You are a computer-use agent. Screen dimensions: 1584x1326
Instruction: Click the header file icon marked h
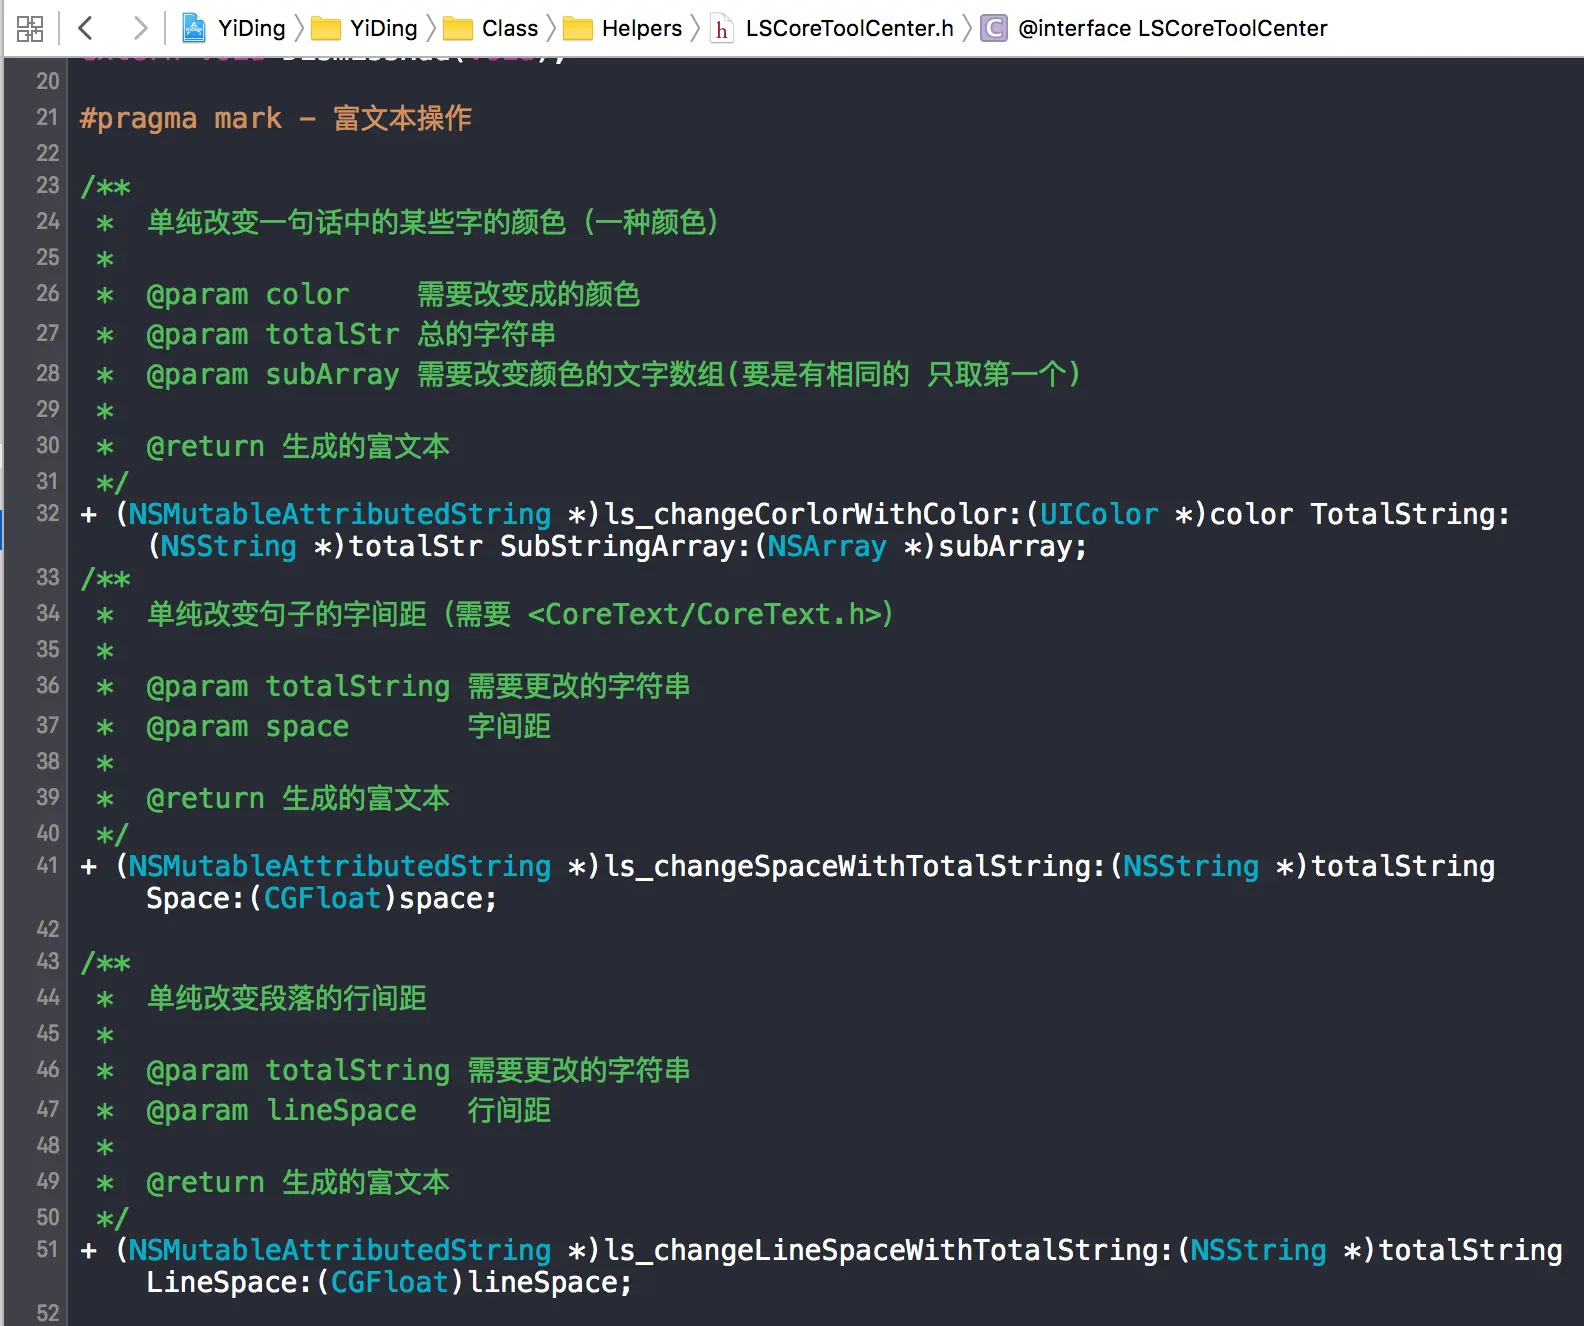click(x=722, y=29)
